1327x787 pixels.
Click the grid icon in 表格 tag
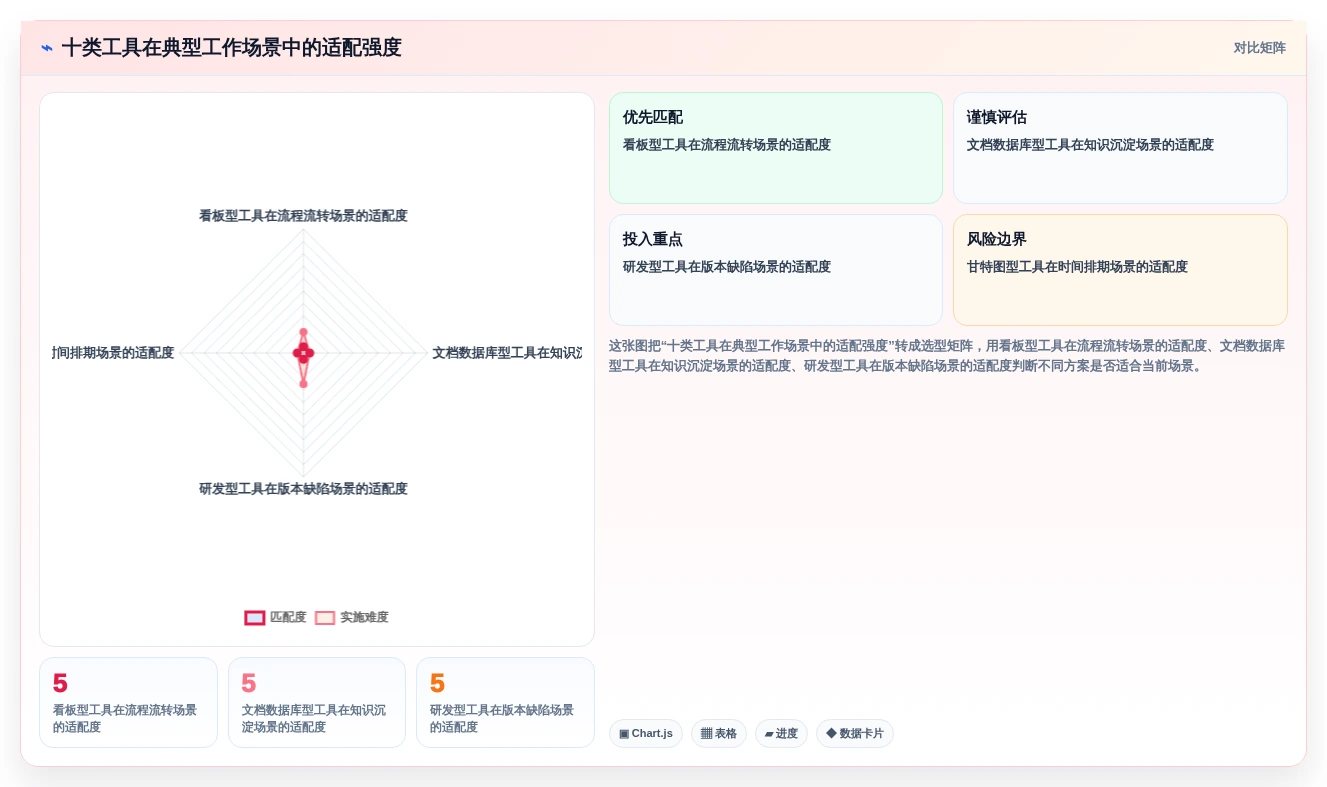click(706, 734)
